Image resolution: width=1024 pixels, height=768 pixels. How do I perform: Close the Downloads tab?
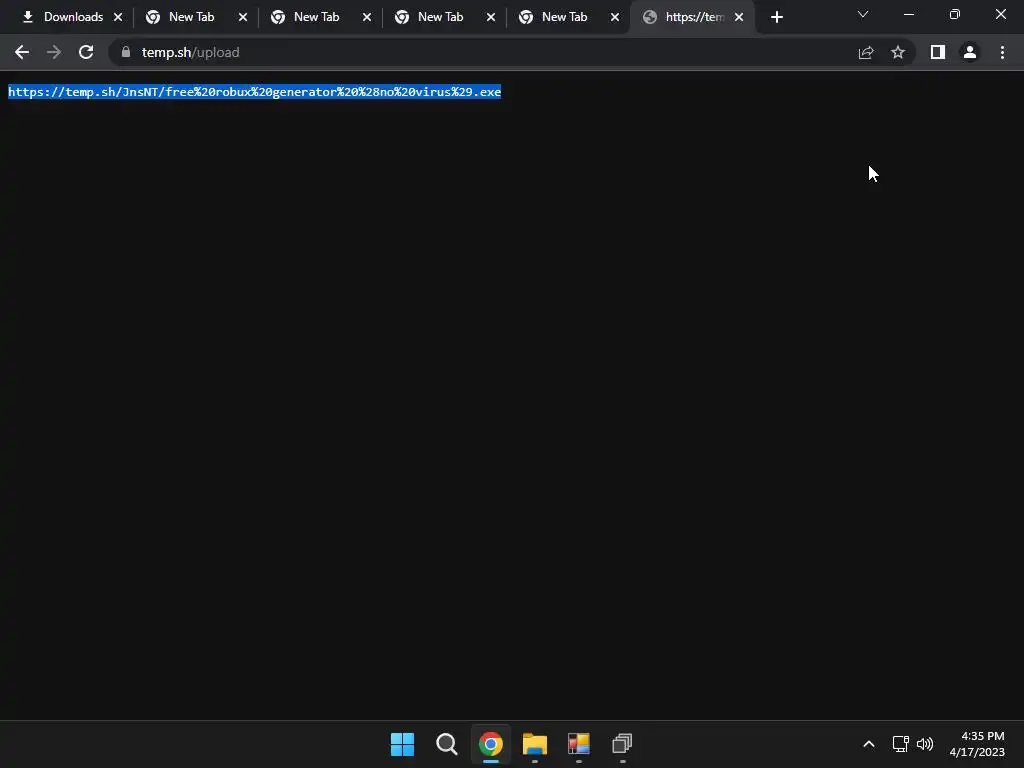118,17
